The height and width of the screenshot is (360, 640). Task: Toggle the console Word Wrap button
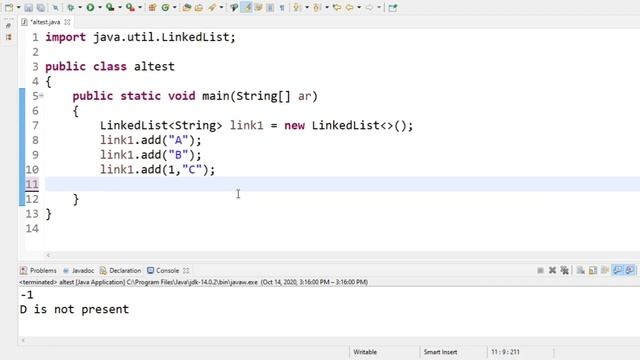coord(605,270)
